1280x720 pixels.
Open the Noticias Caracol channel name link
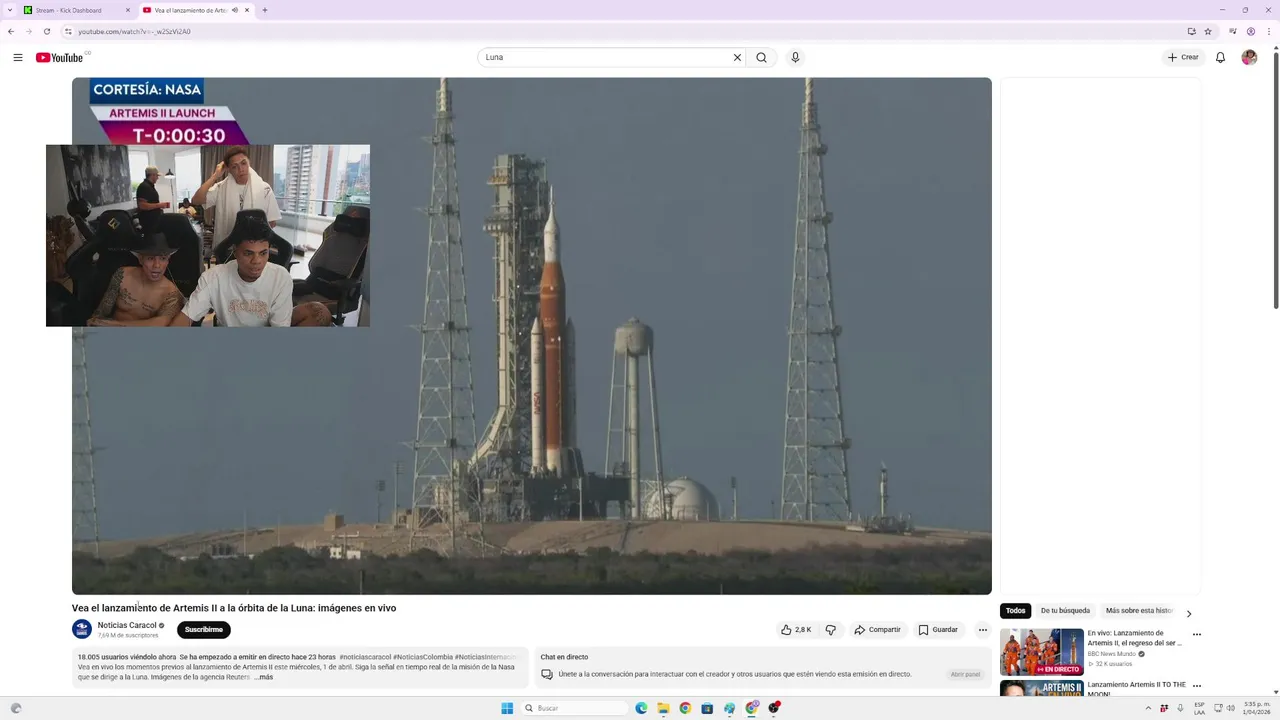(127, 625)
